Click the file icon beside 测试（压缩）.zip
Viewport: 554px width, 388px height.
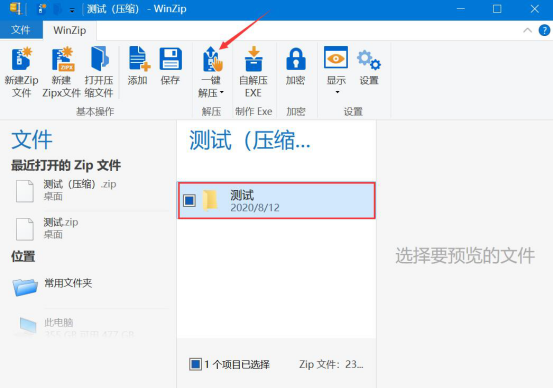point(25,191)
